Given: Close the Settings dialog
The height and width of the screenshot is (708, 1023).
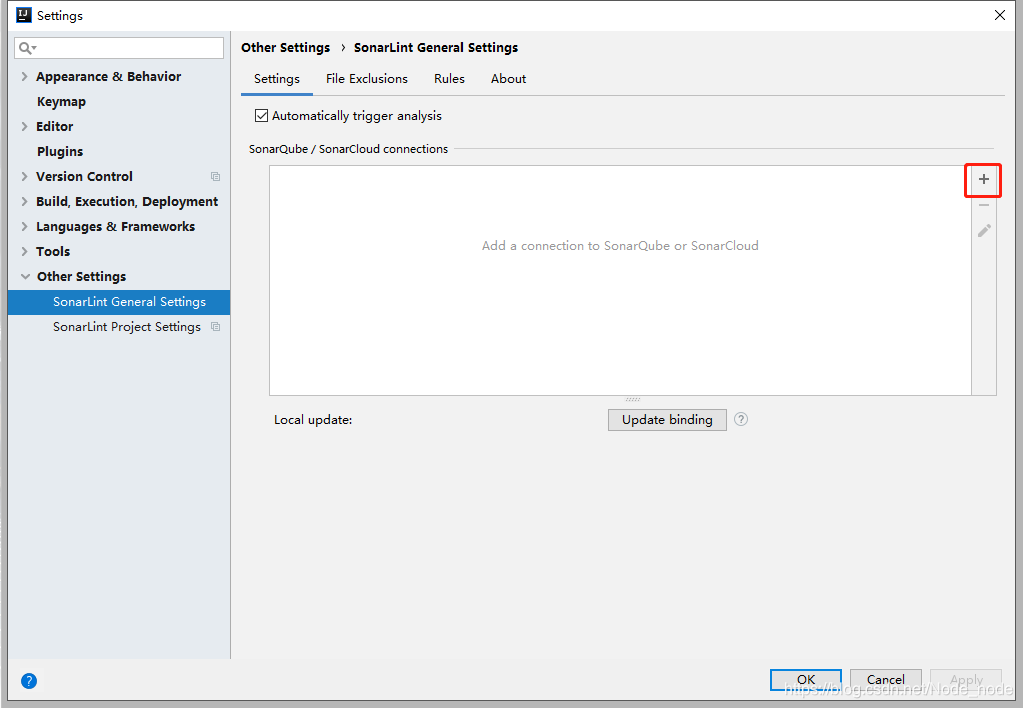Looking at the screenshot, I should pyautogui.click(x=1000, y=15).
